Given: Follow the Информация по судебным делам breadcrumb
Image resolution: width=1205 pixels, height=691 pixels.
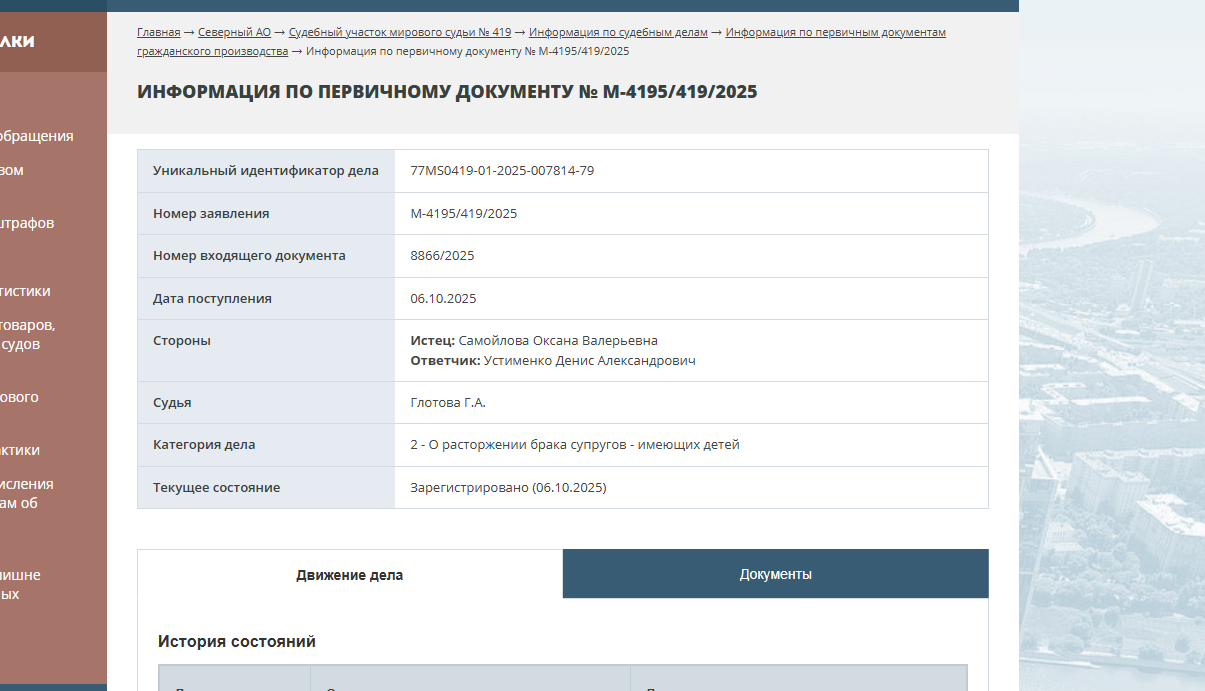Looking at the screenshot, I should point(618,33).
